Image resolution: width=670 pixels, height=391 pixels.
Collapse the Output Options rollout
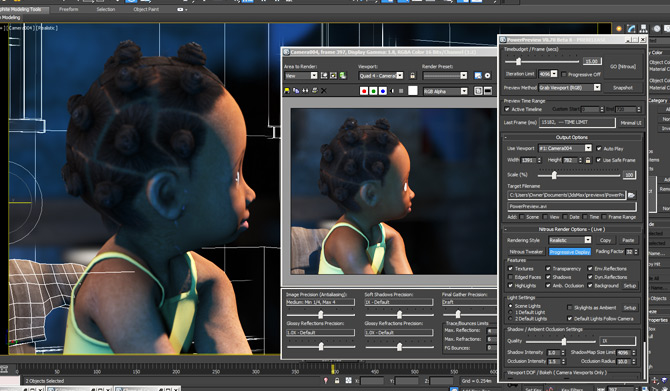(572, 138)
